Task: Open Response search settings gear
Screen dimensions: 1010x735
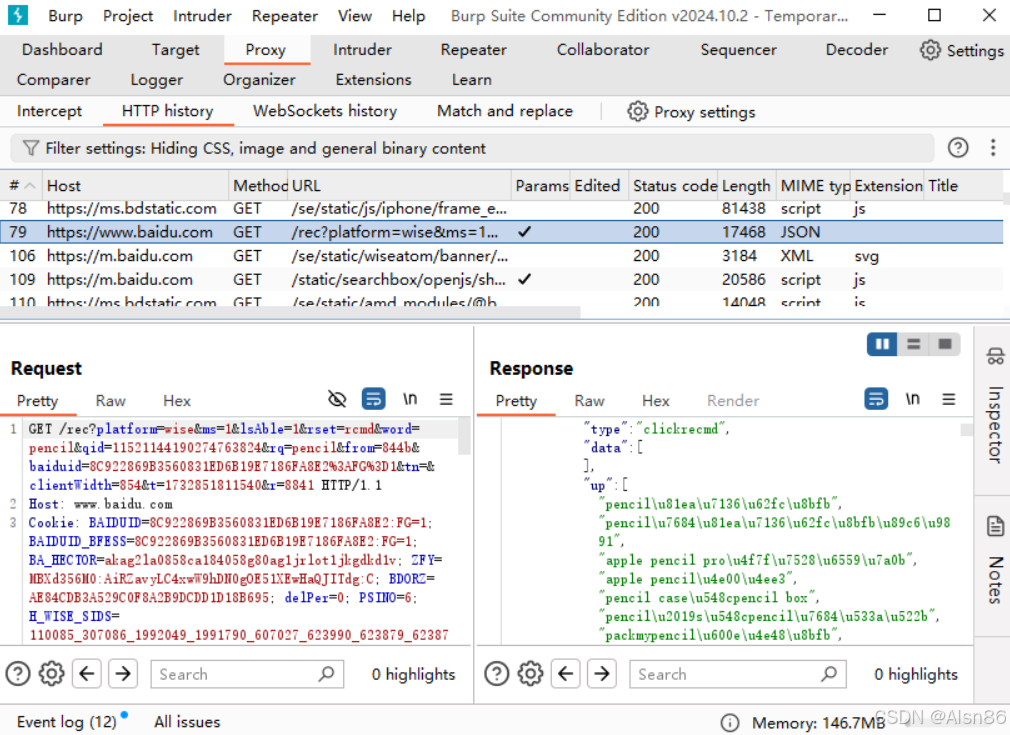Action: [531, 674]
